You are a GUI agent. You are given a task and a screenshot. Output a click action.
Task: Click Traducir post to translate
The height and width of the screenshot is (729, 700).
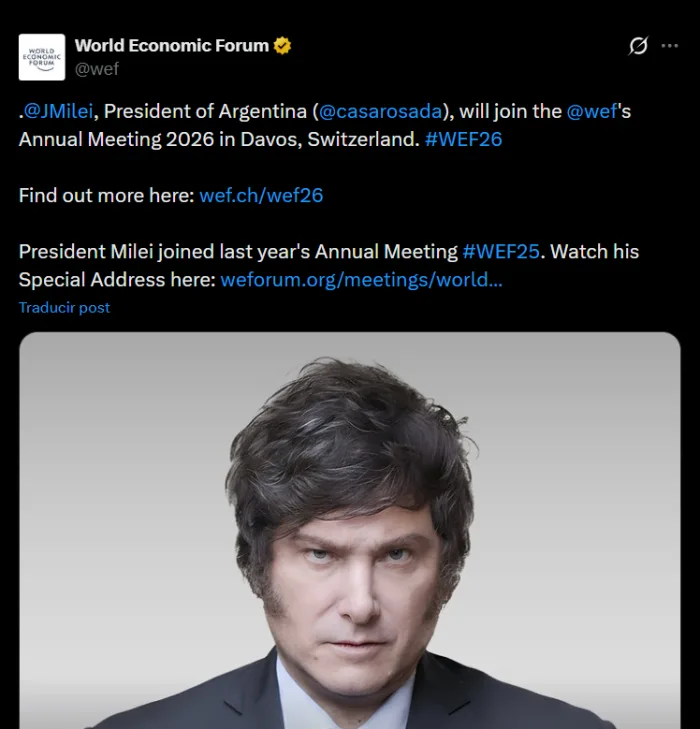64,308
